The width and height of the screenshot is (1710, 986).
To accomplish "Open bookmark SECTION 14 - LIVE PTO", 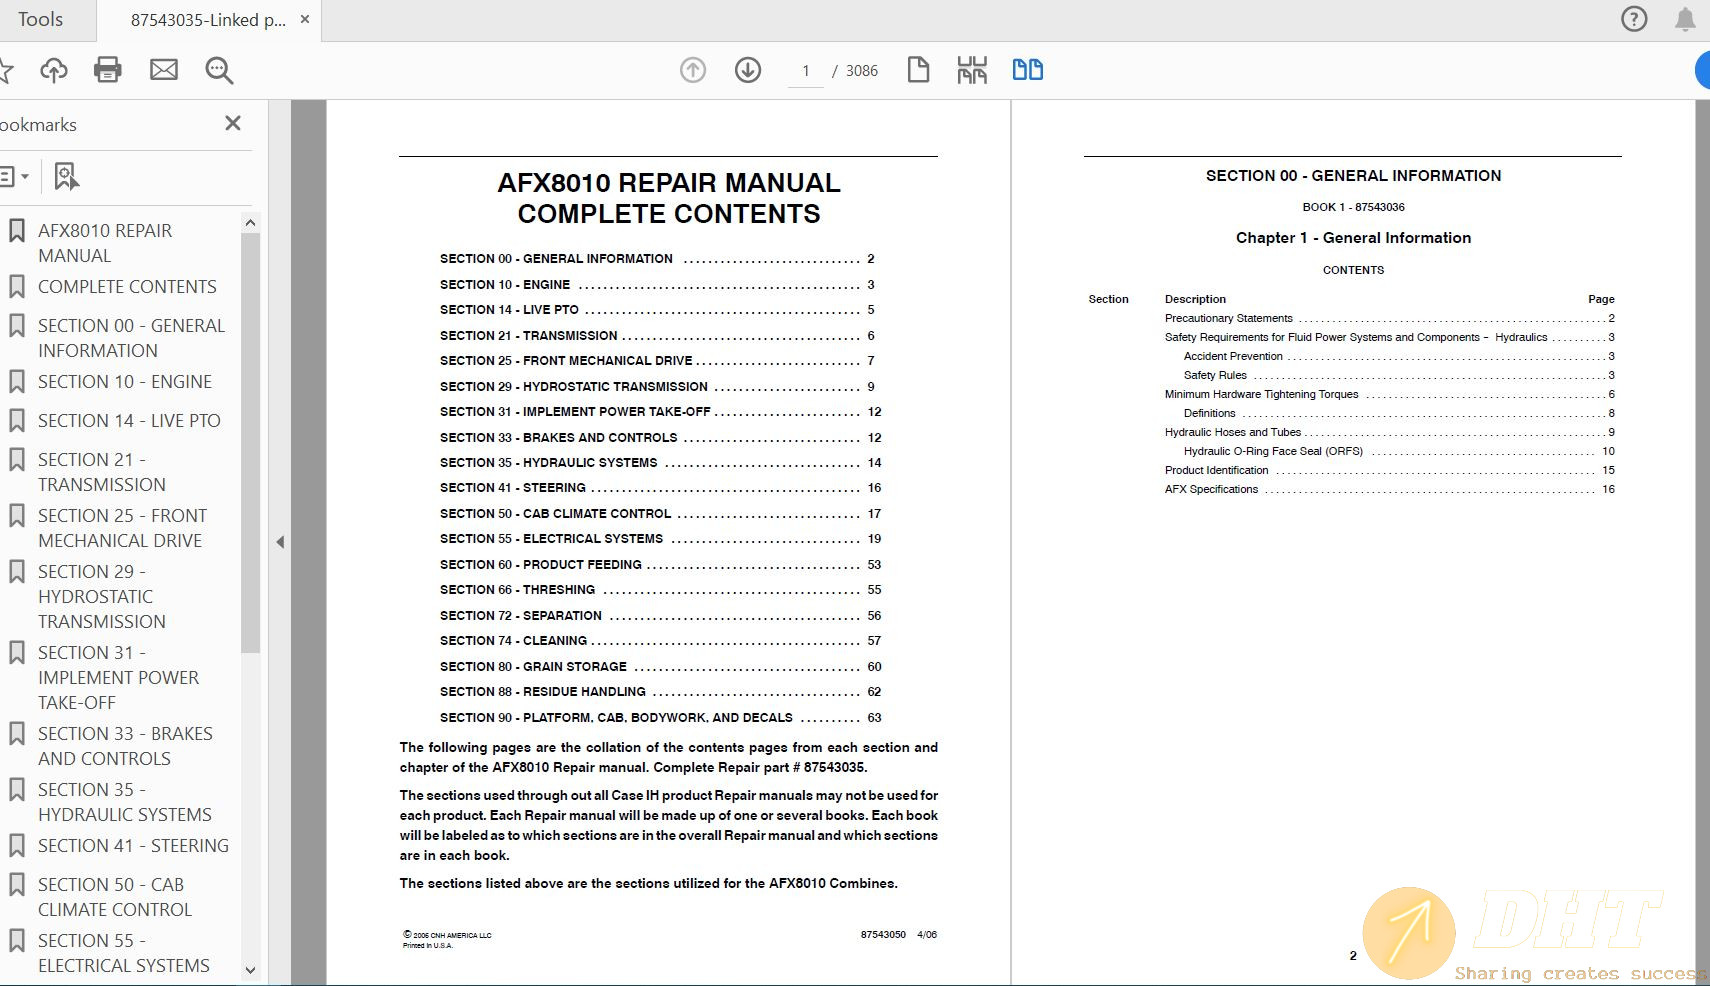I will point(129,421).
